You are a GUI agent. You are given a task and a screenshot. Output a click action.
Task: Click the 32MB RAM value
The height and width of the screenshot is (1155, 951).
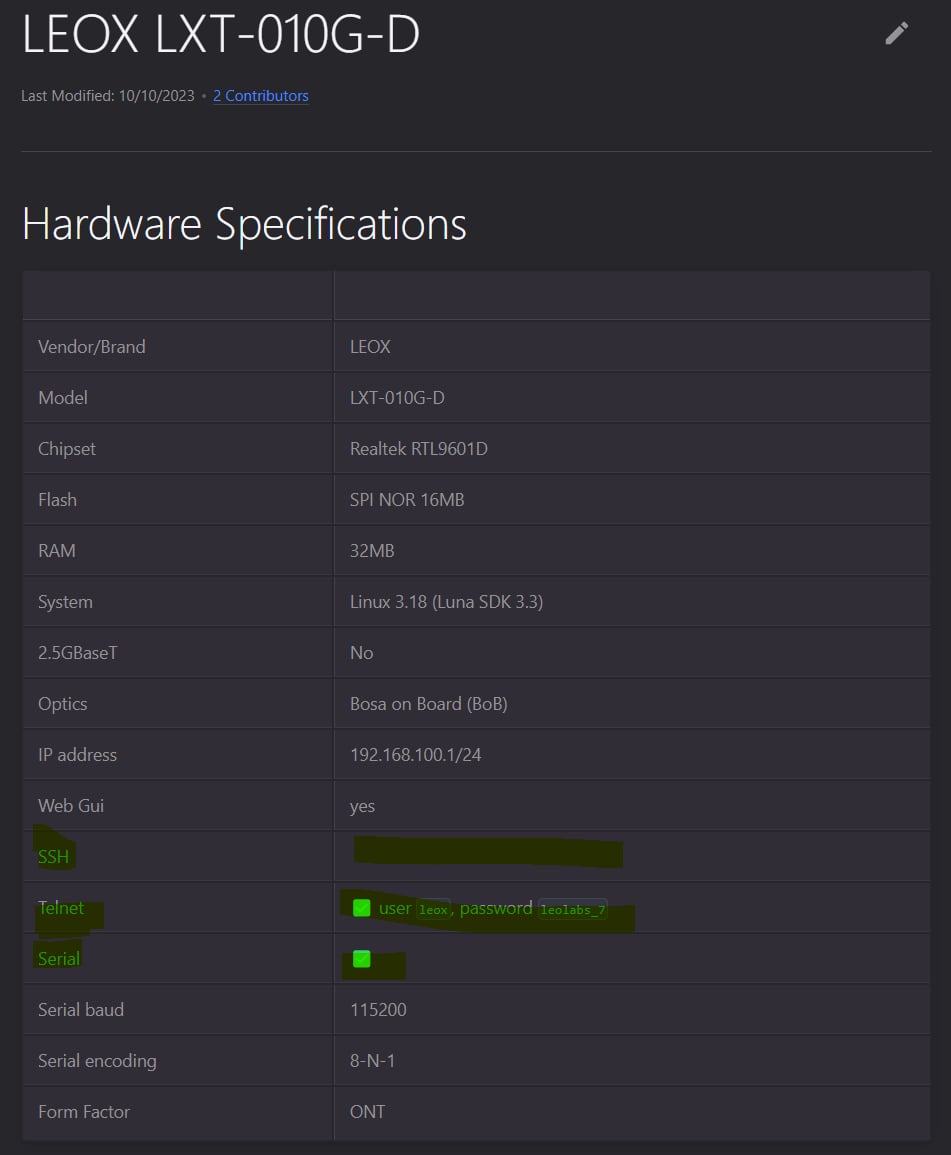(x=372, y=551)
